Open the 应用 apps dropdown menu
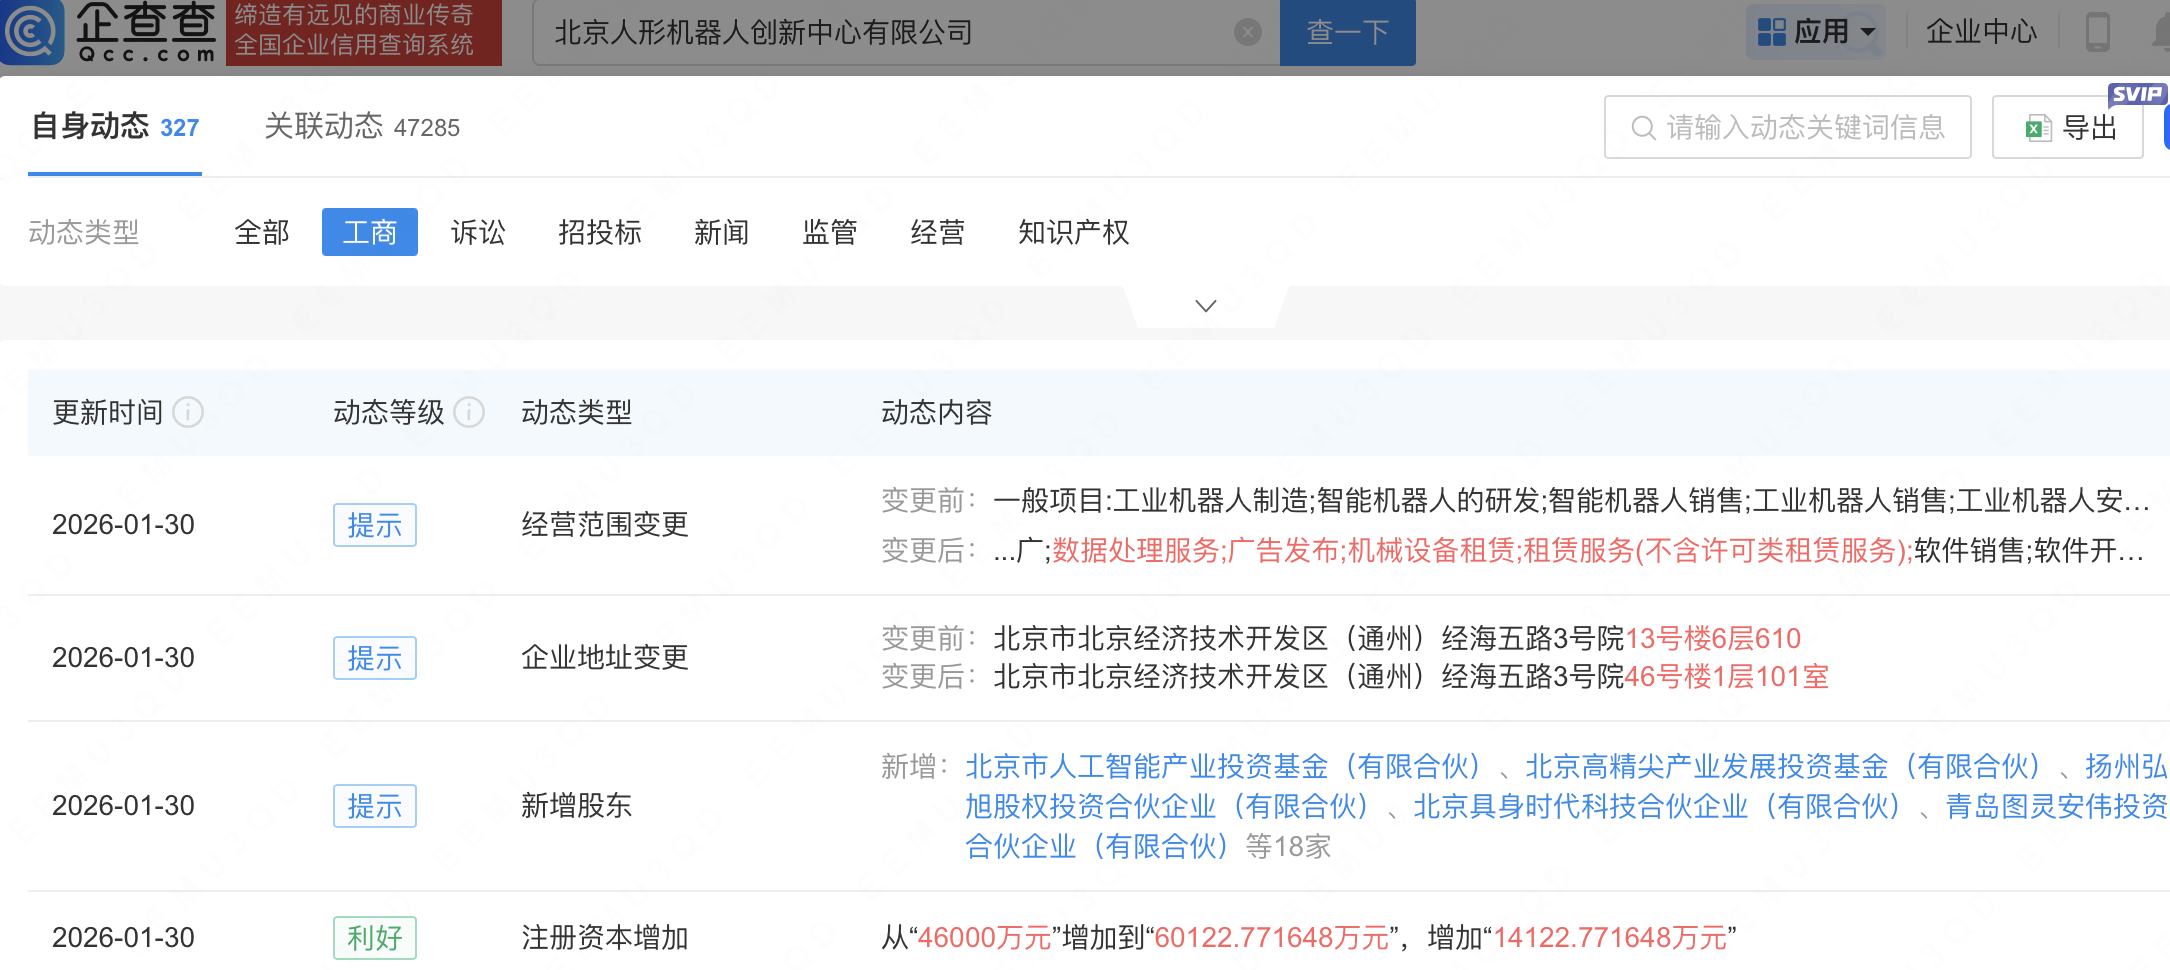Screen dimensions: 2170x970 click(1815, 32)
